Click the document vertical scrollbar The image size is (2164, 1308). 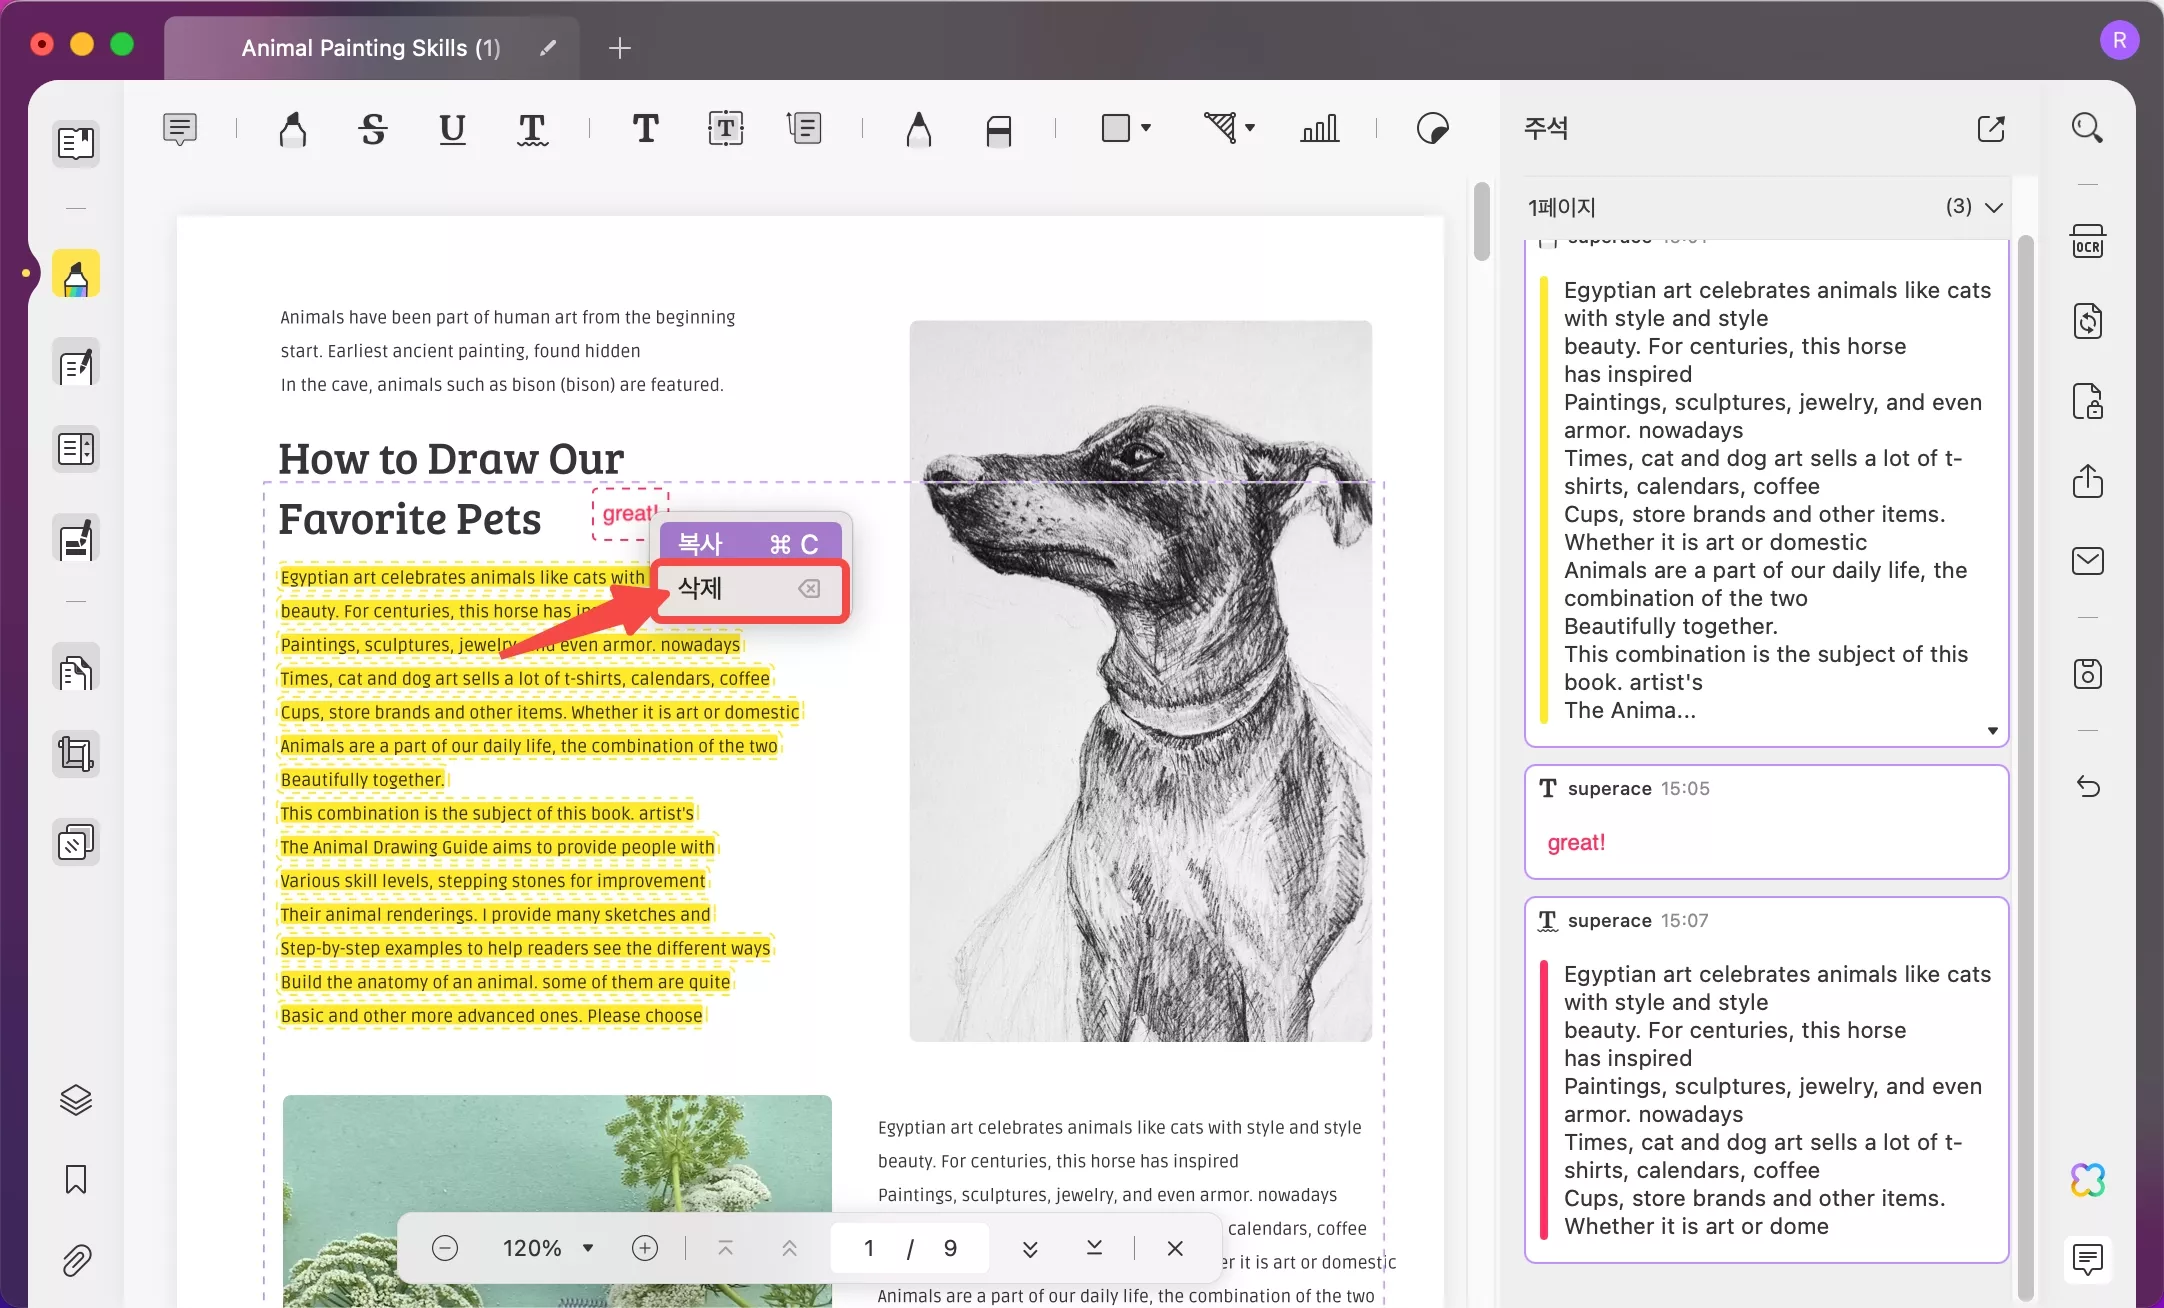[x=1482, y=222]
